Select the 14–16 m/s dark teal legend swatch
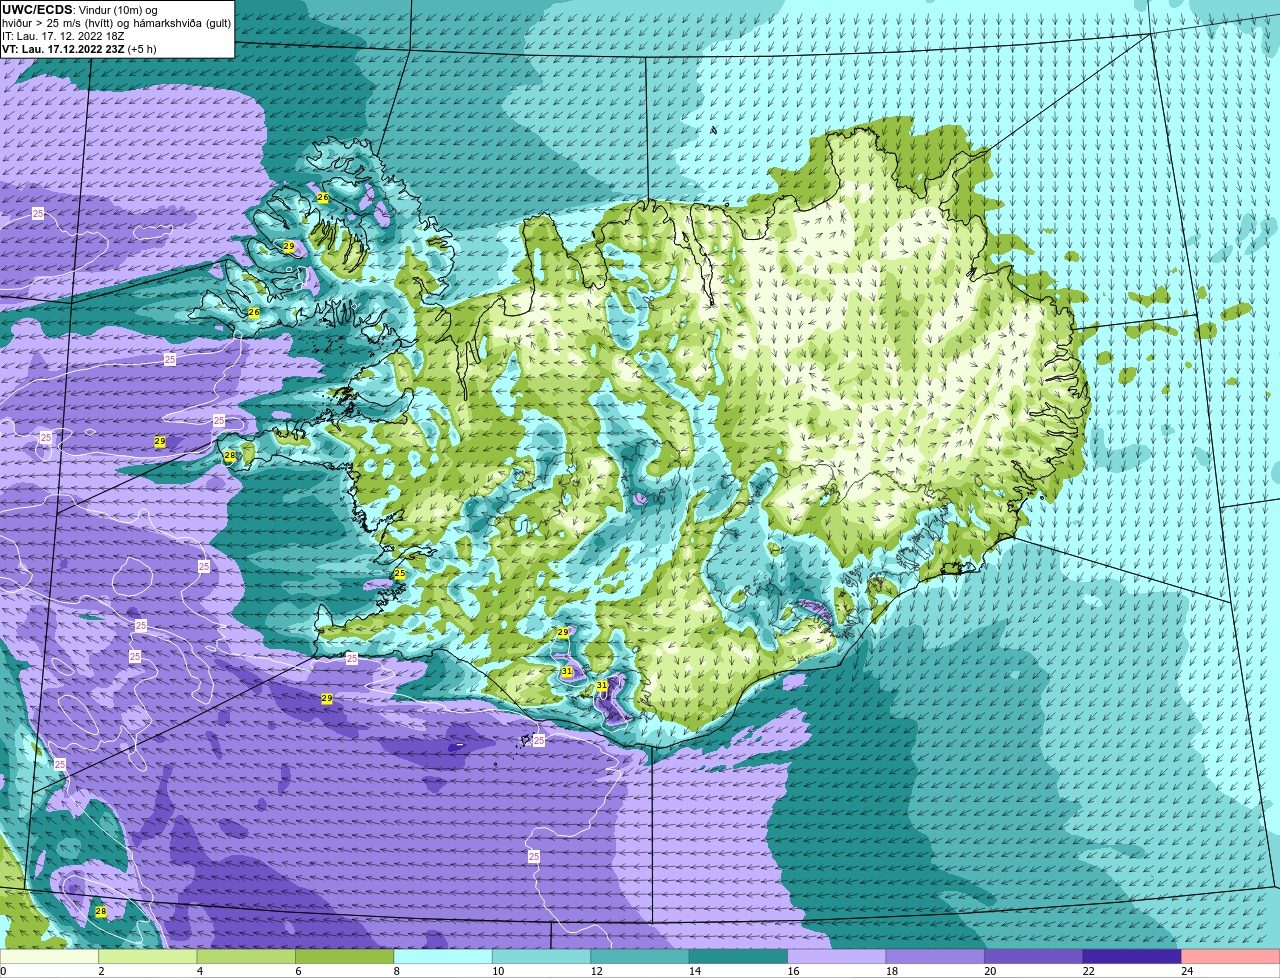 coord(739,957)
